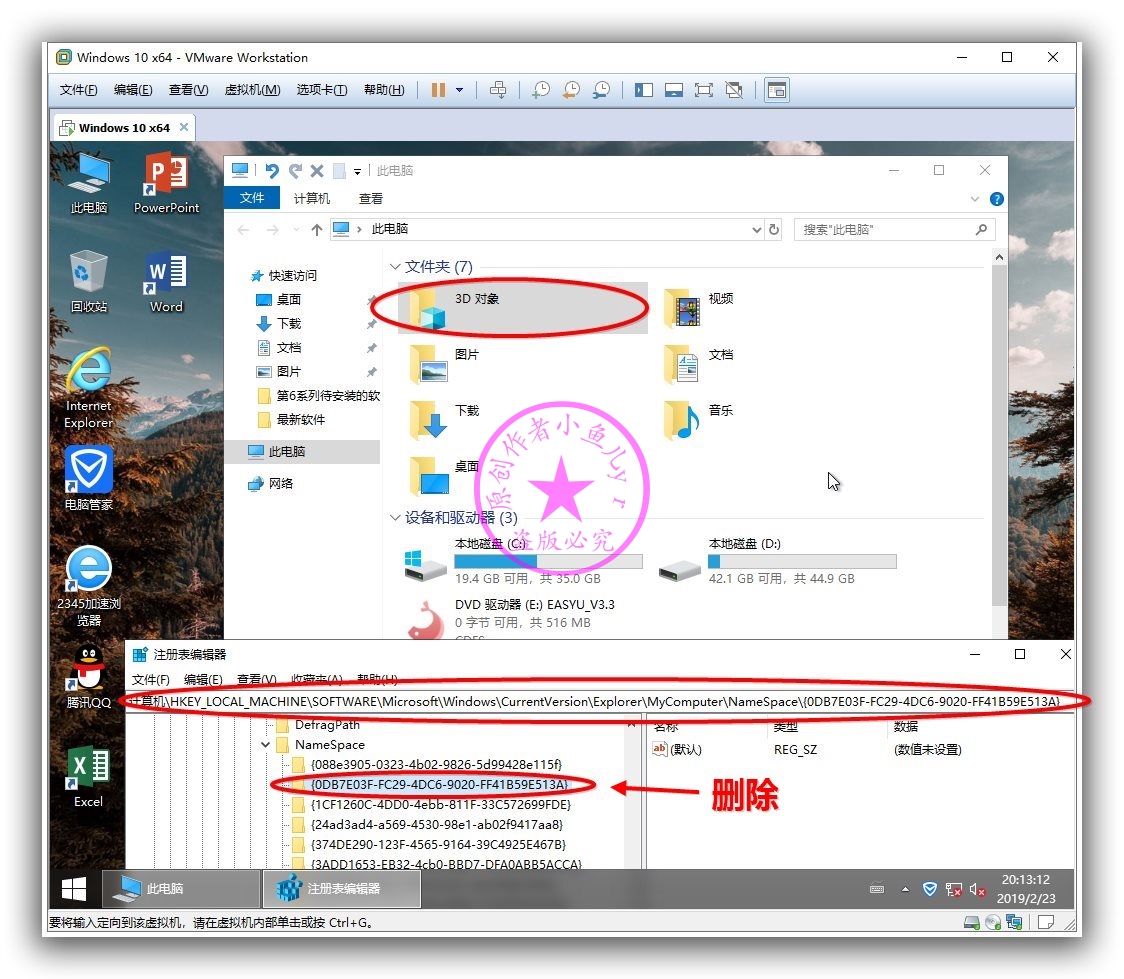Enter full screen mode in VMware toolbar
Image resolution: width=1124 pixels, height=979 pixels.
pos(704,90)
